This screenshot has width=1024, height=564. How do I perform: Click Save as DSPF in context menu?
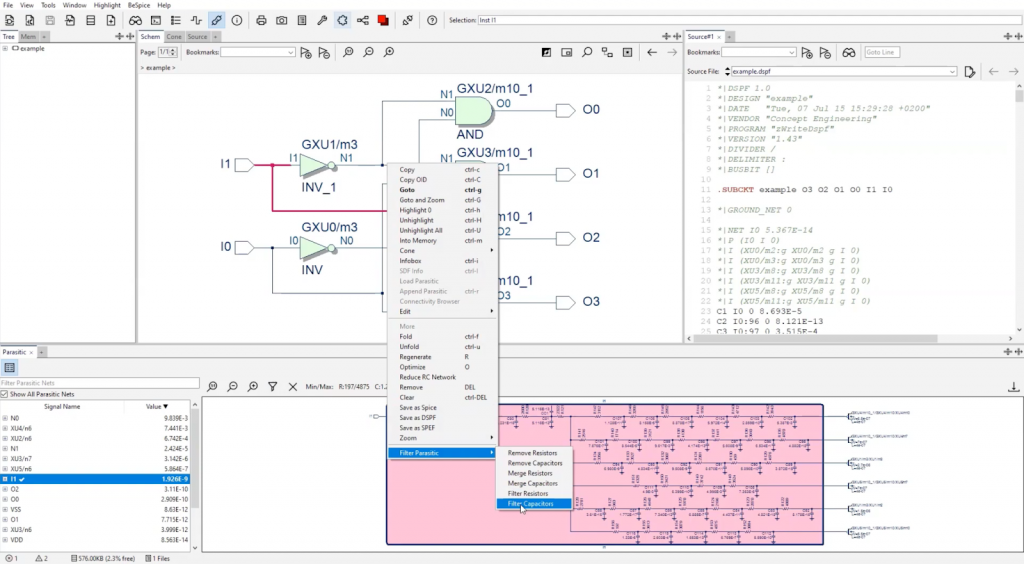[x=442, y=418]
